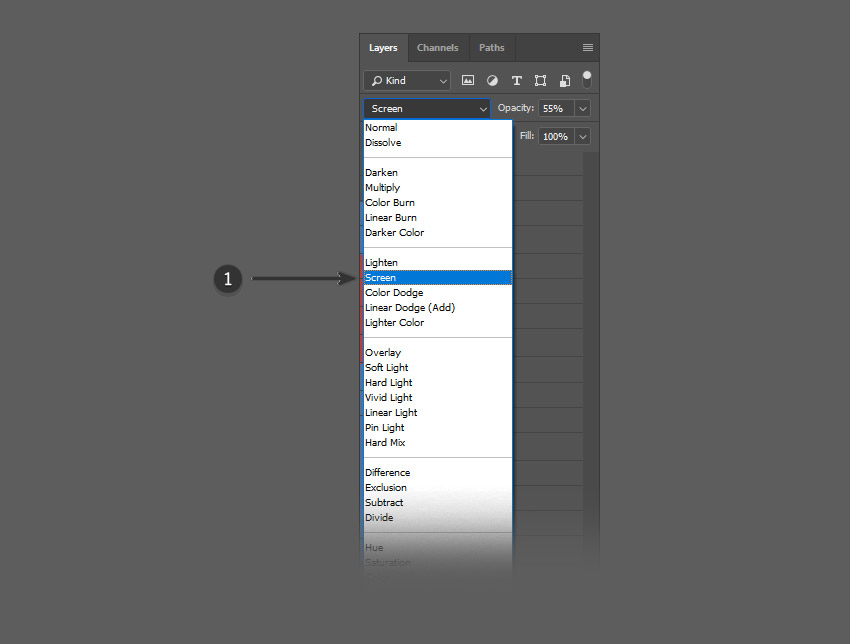Choose Soft Light blend mode
This screenshot has height=644, width=850.
[438, 368]
